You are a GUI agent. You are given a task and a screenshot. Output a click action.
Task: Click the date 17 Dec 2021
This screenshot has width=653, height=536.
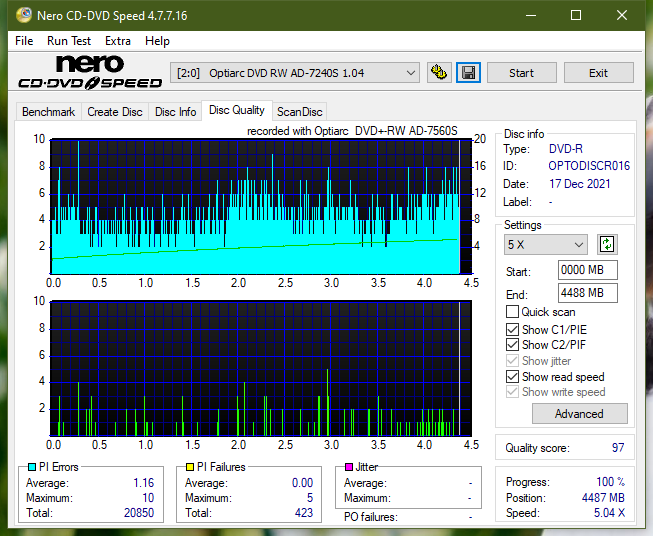(580, 184)
